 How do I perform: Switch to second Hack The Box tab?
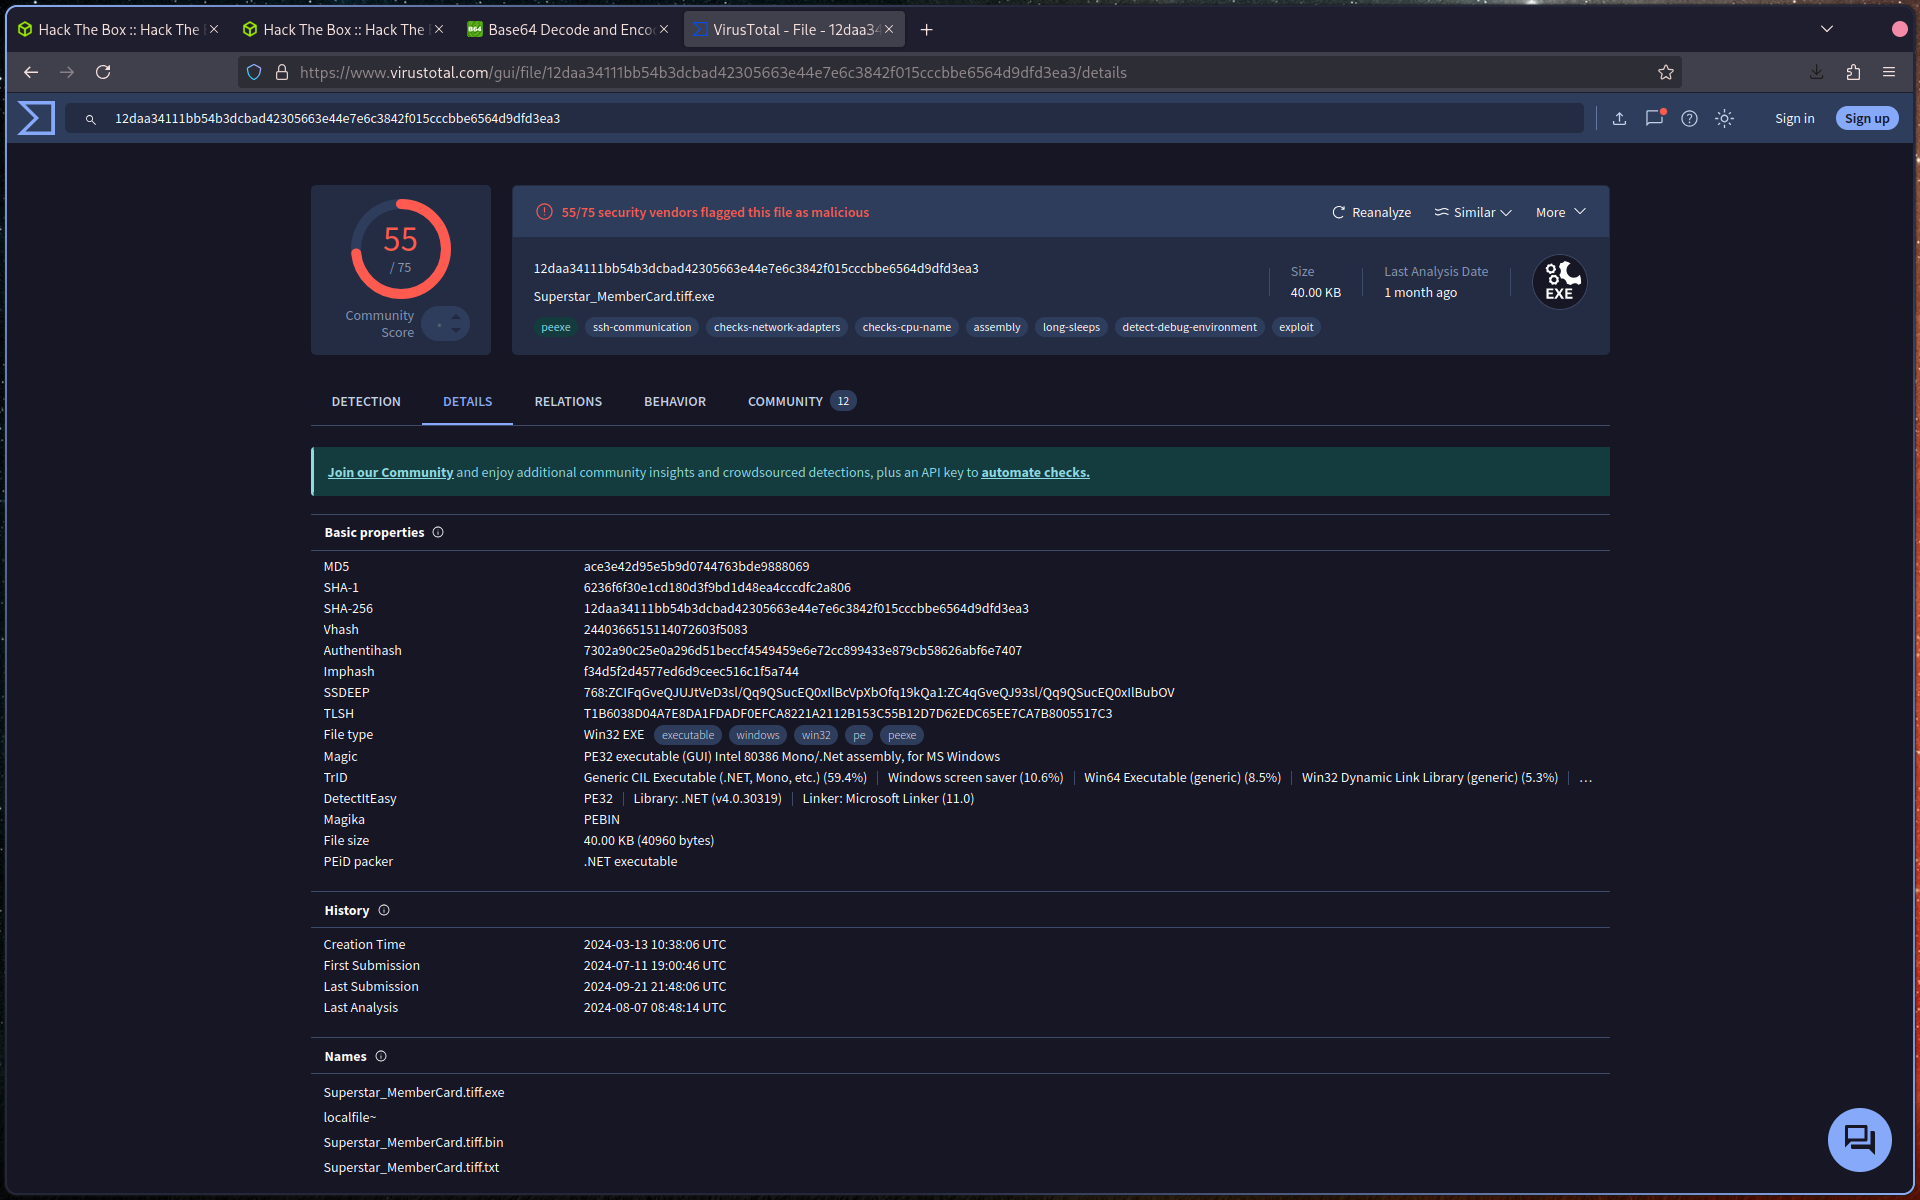[x=343, y=30]
